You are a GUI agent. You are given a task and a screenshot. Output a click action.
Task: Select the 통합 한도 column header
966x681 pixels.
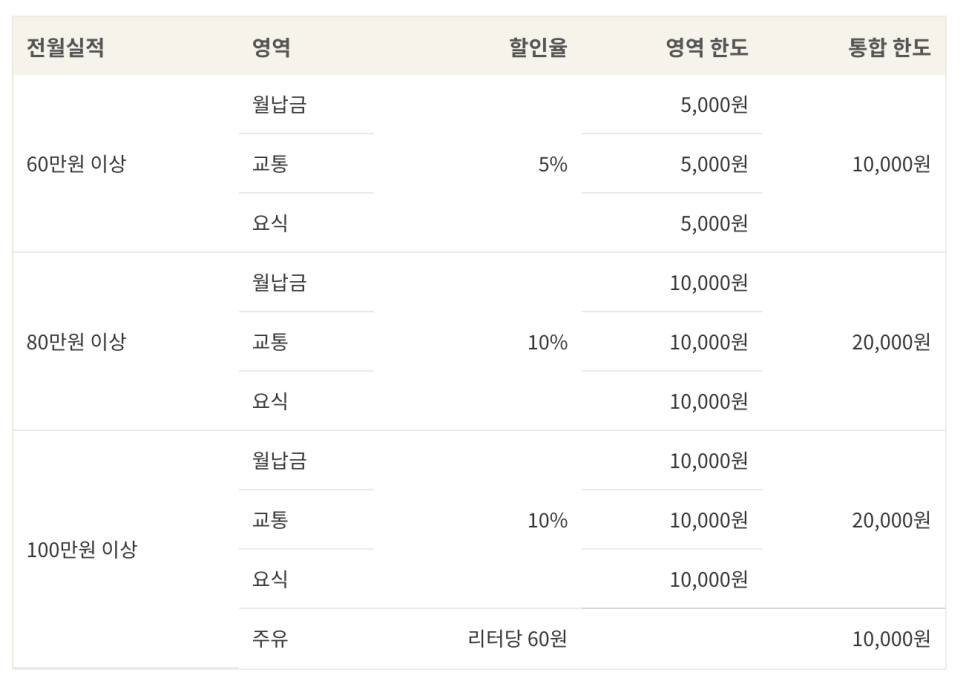point(889,48)
